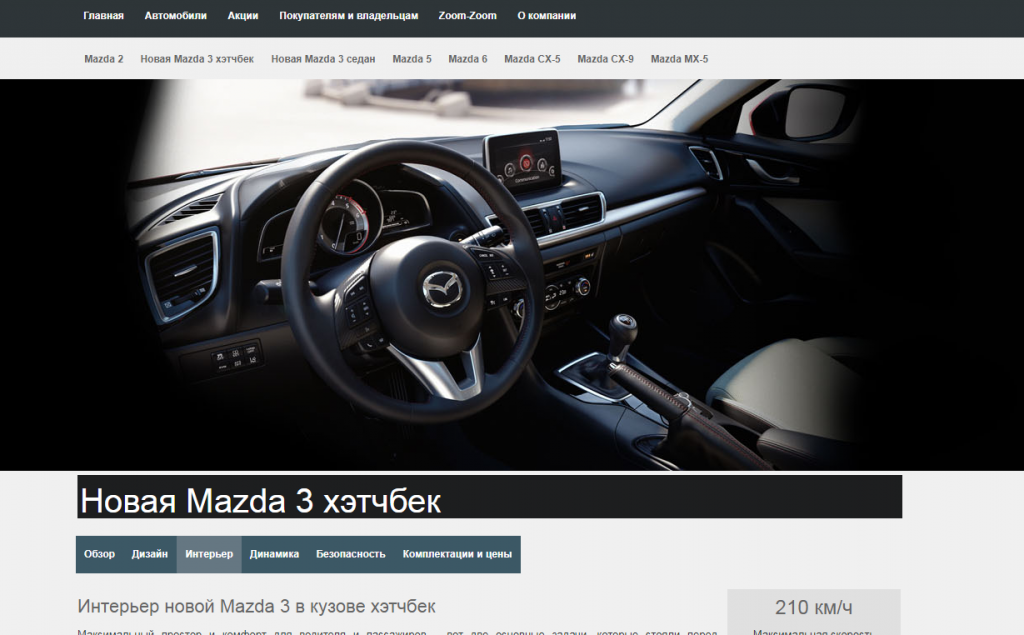Visit the Zoom-Zoom section
Screen dimensions: 1024x635
click(468, 16)
